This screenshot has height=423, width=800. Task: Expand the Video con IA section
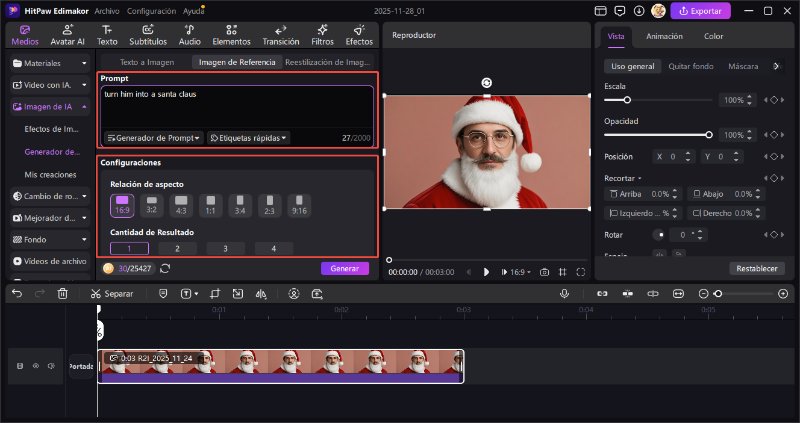point(50,85)
